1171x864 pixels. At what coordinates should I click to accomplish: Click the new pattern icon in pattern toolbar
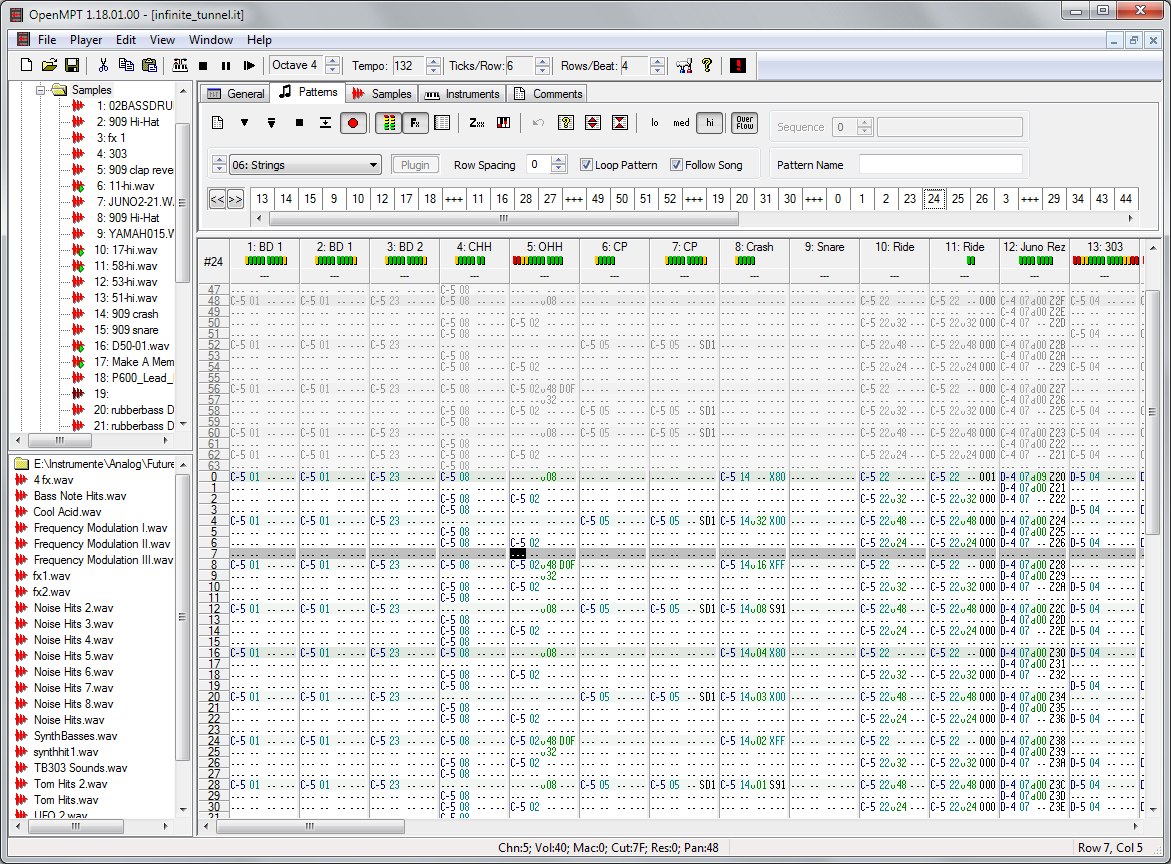[218, 123]
